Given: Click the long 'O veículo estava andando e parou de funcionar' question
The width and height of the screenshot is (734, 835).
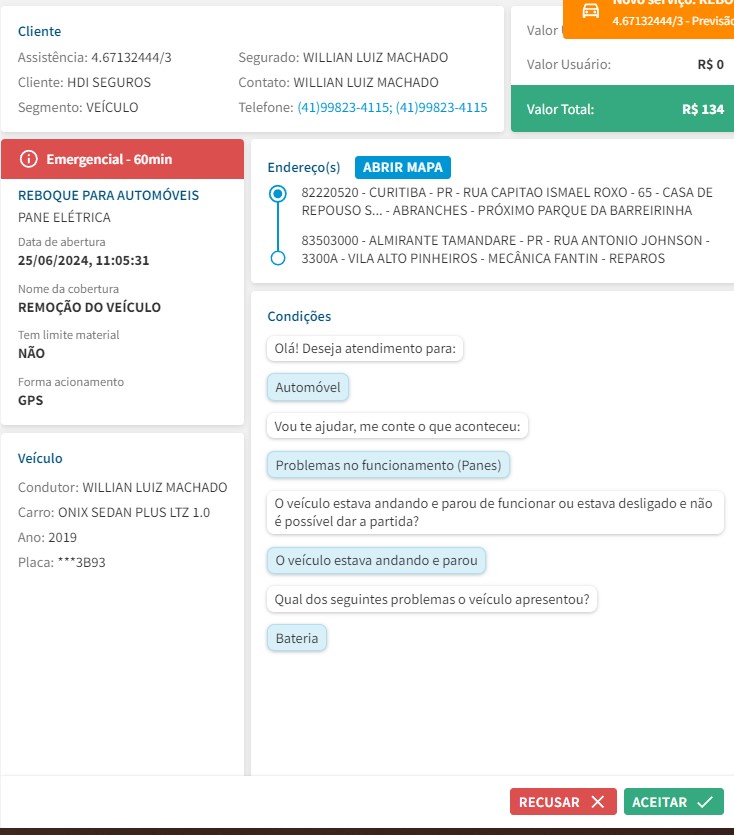Looking at the screenshot, I should pyautogui.click(x=495, y=512).
